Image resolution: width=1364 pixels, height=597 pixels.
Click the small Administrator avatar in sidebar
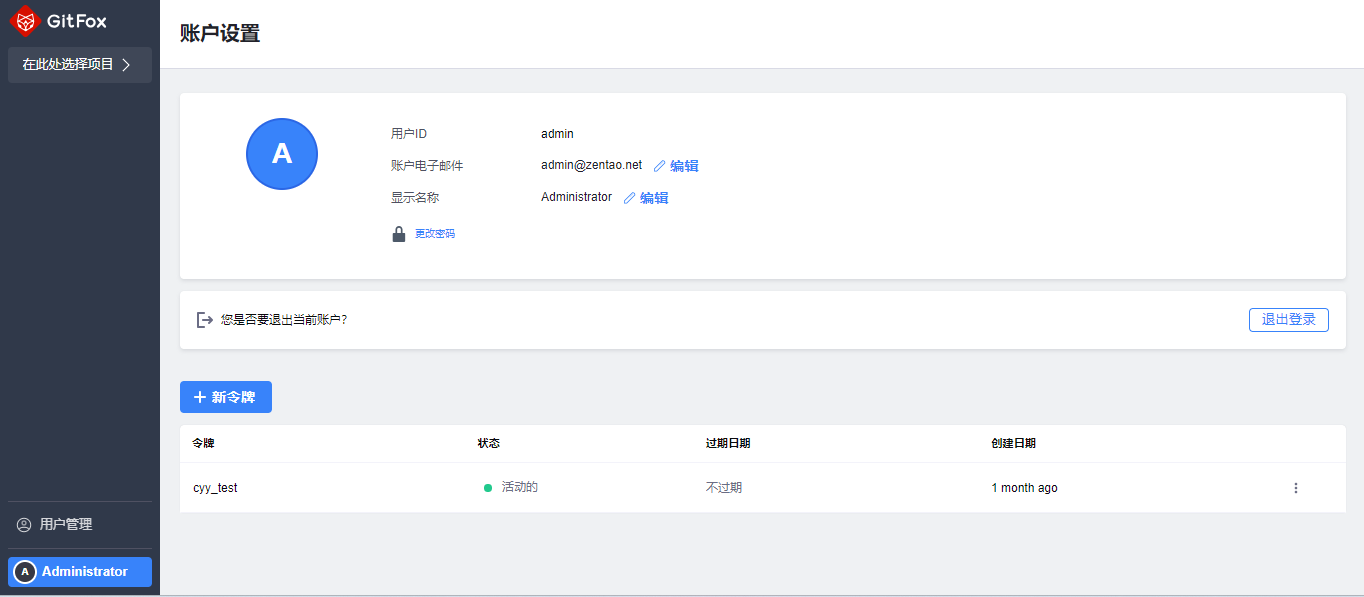click(x=25, y=572)
